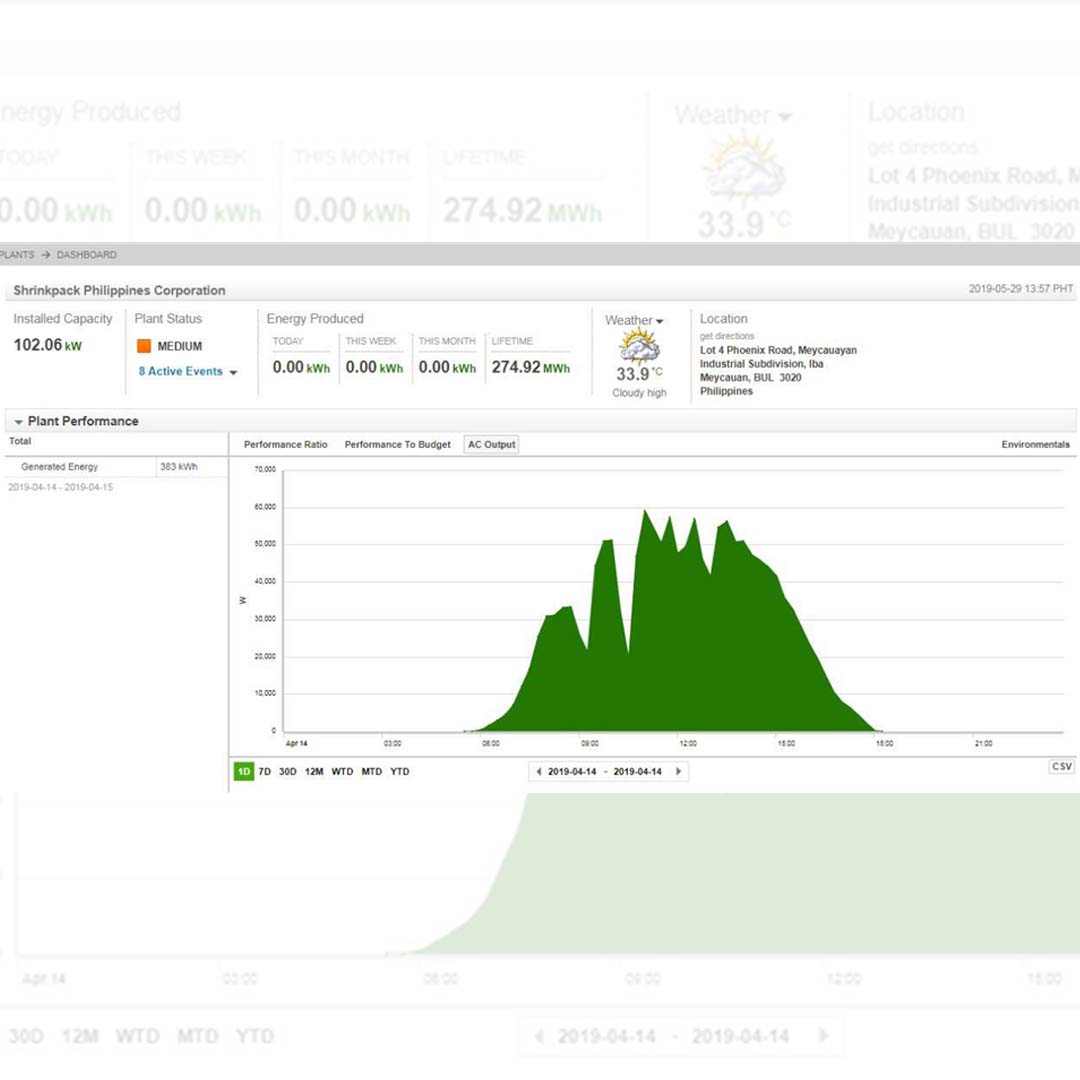Image resolution: width=1080 pixels, height=1080 pixels.
Task: Expand the 8 Active Events dropdown
Action: (188, 371)
